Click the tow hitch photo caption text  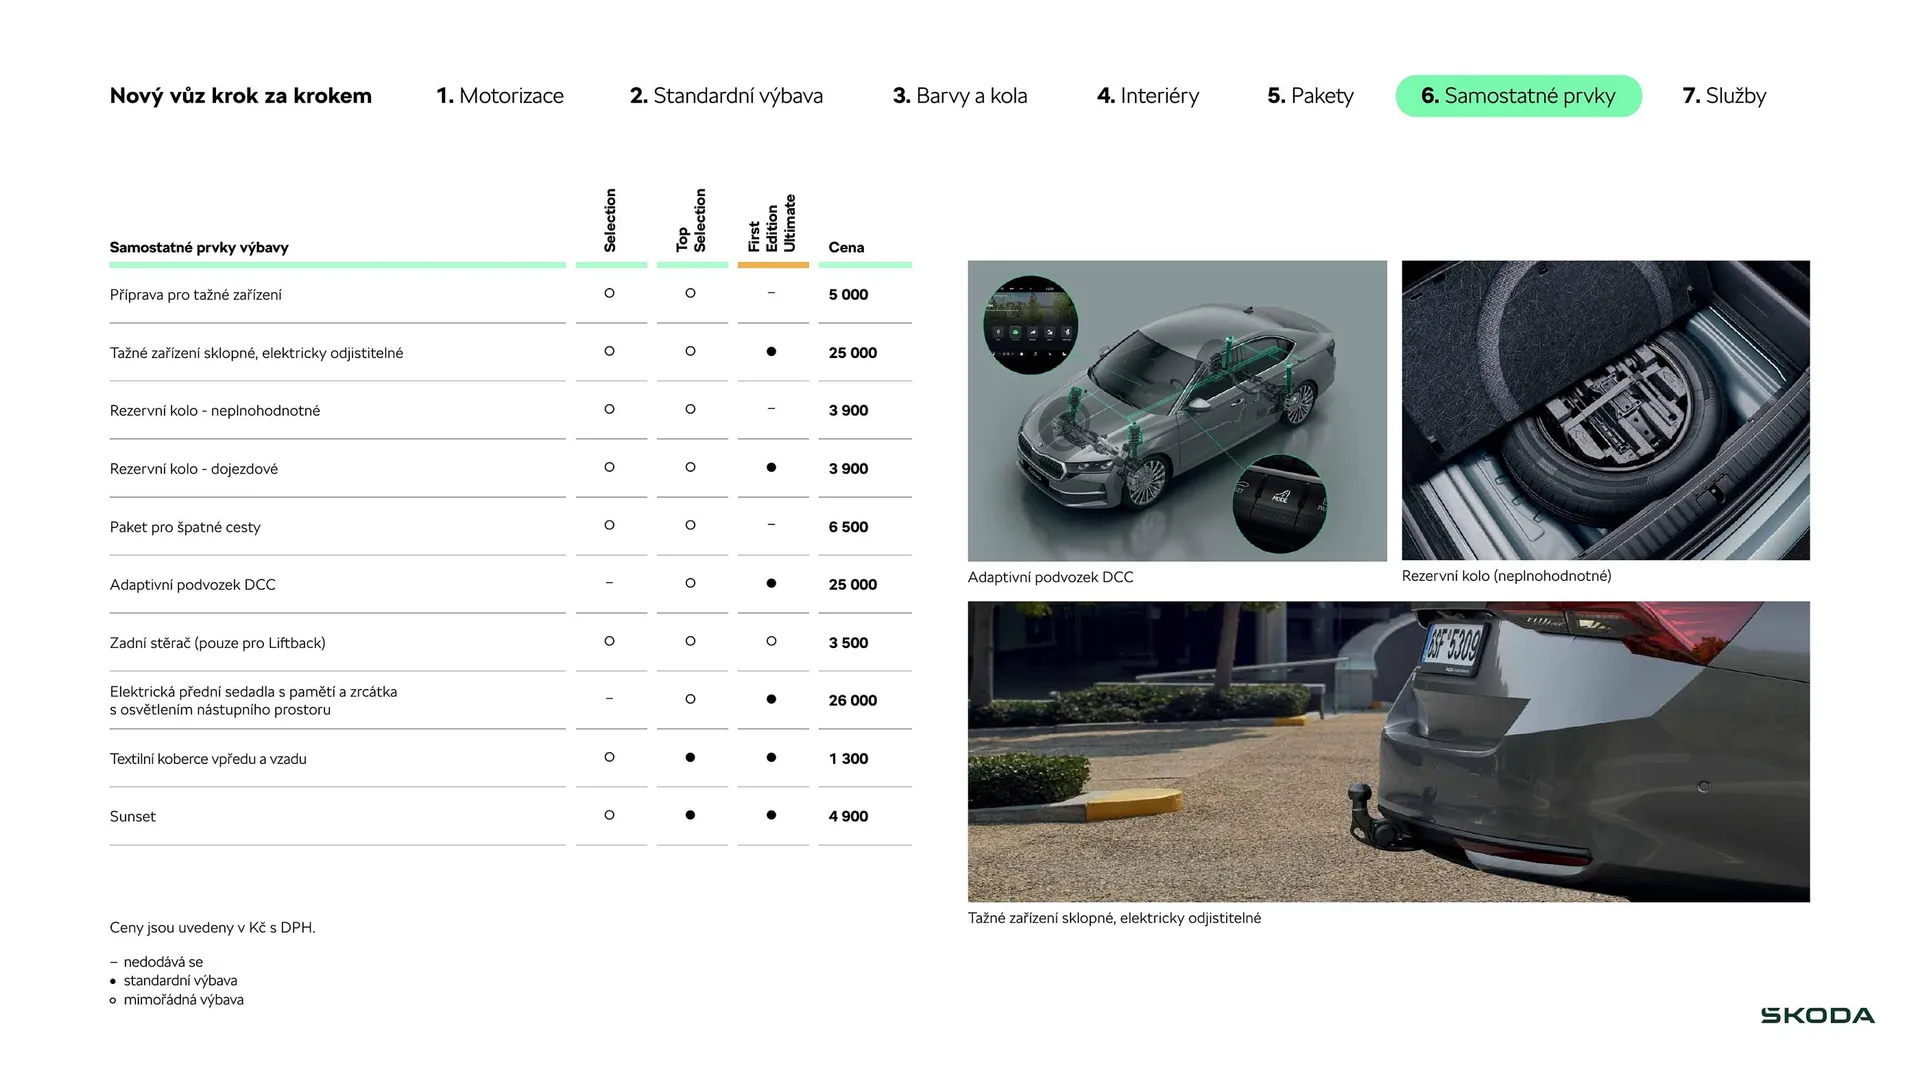[x=1114, y=918]
